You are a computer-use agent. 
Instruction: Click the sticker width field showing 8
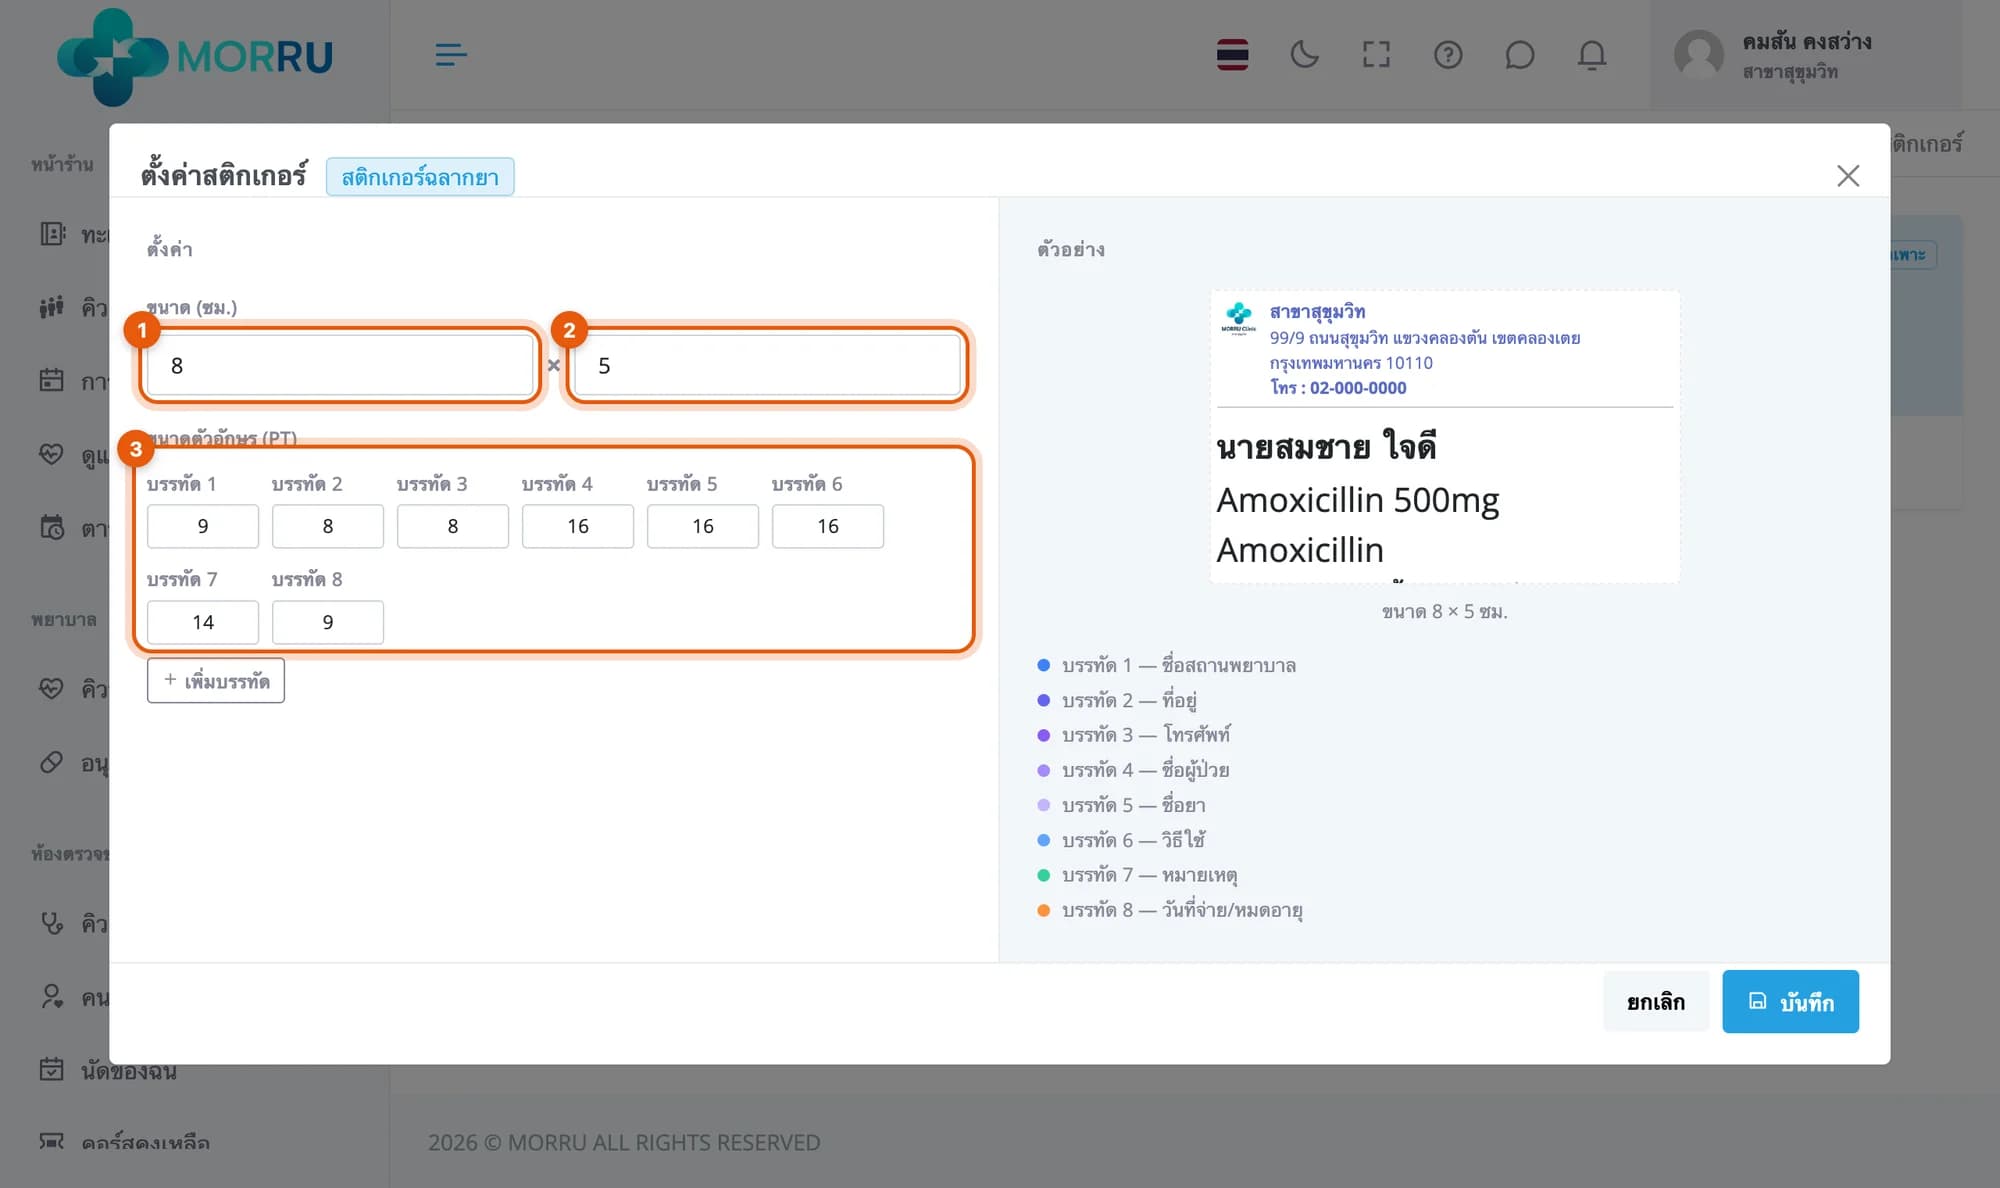(x=340, y=365)
